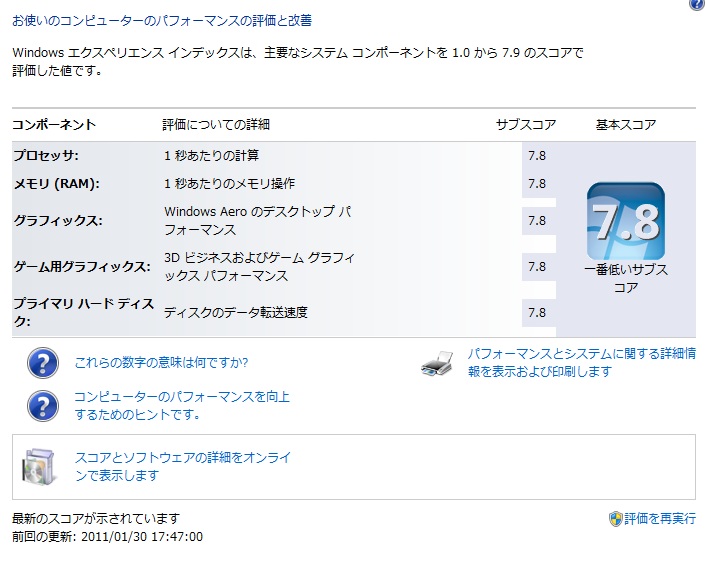706x567 pixels.
Task: Click the question mark icon beside これらの数字の意味は何ですか?
Action: 43,363
